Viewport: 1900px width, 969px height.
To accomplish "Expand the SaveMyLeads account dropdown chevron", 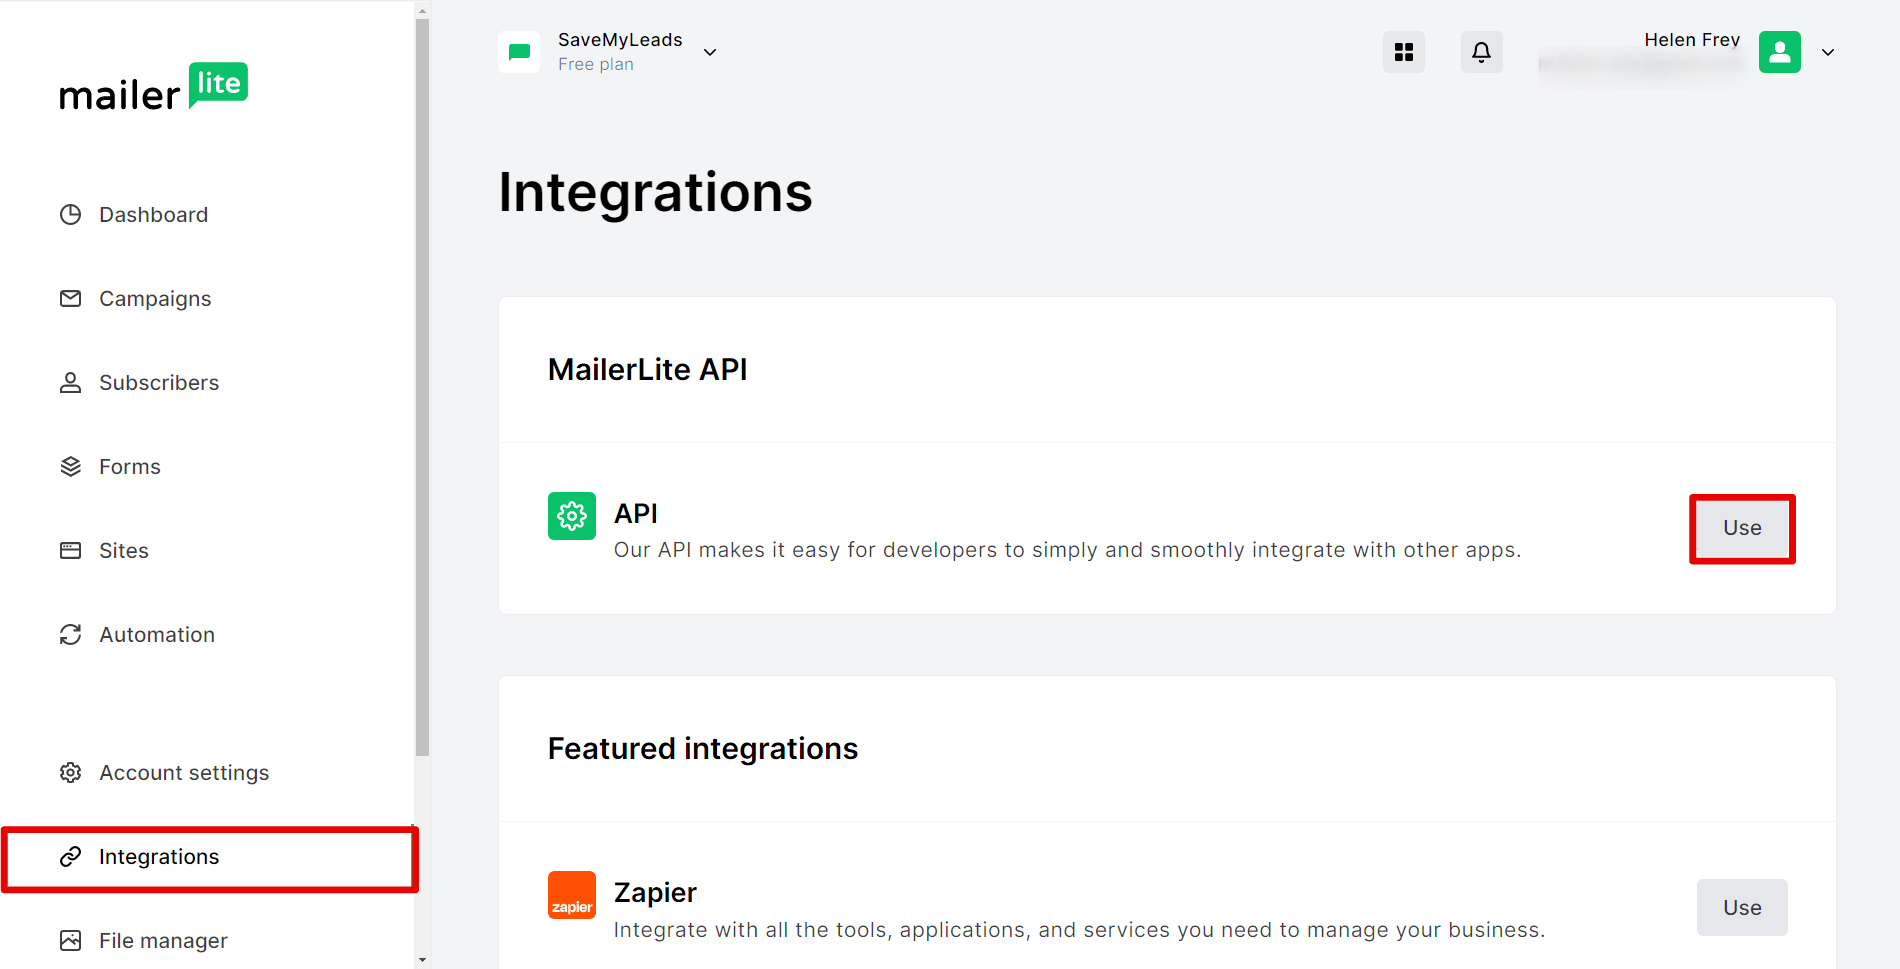I will click(x=710, y=52).
